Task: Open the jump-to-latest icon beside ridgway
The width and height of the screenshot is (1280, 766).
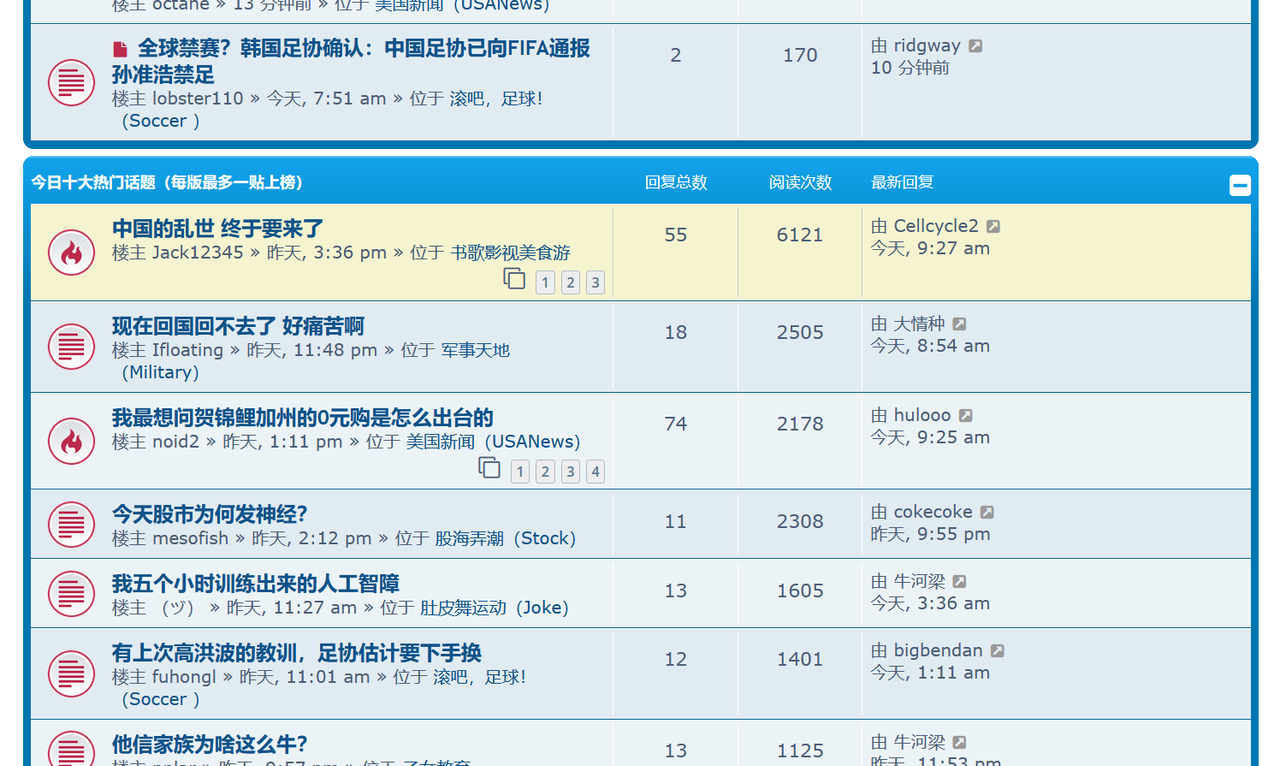Action: tap(976, 46)
